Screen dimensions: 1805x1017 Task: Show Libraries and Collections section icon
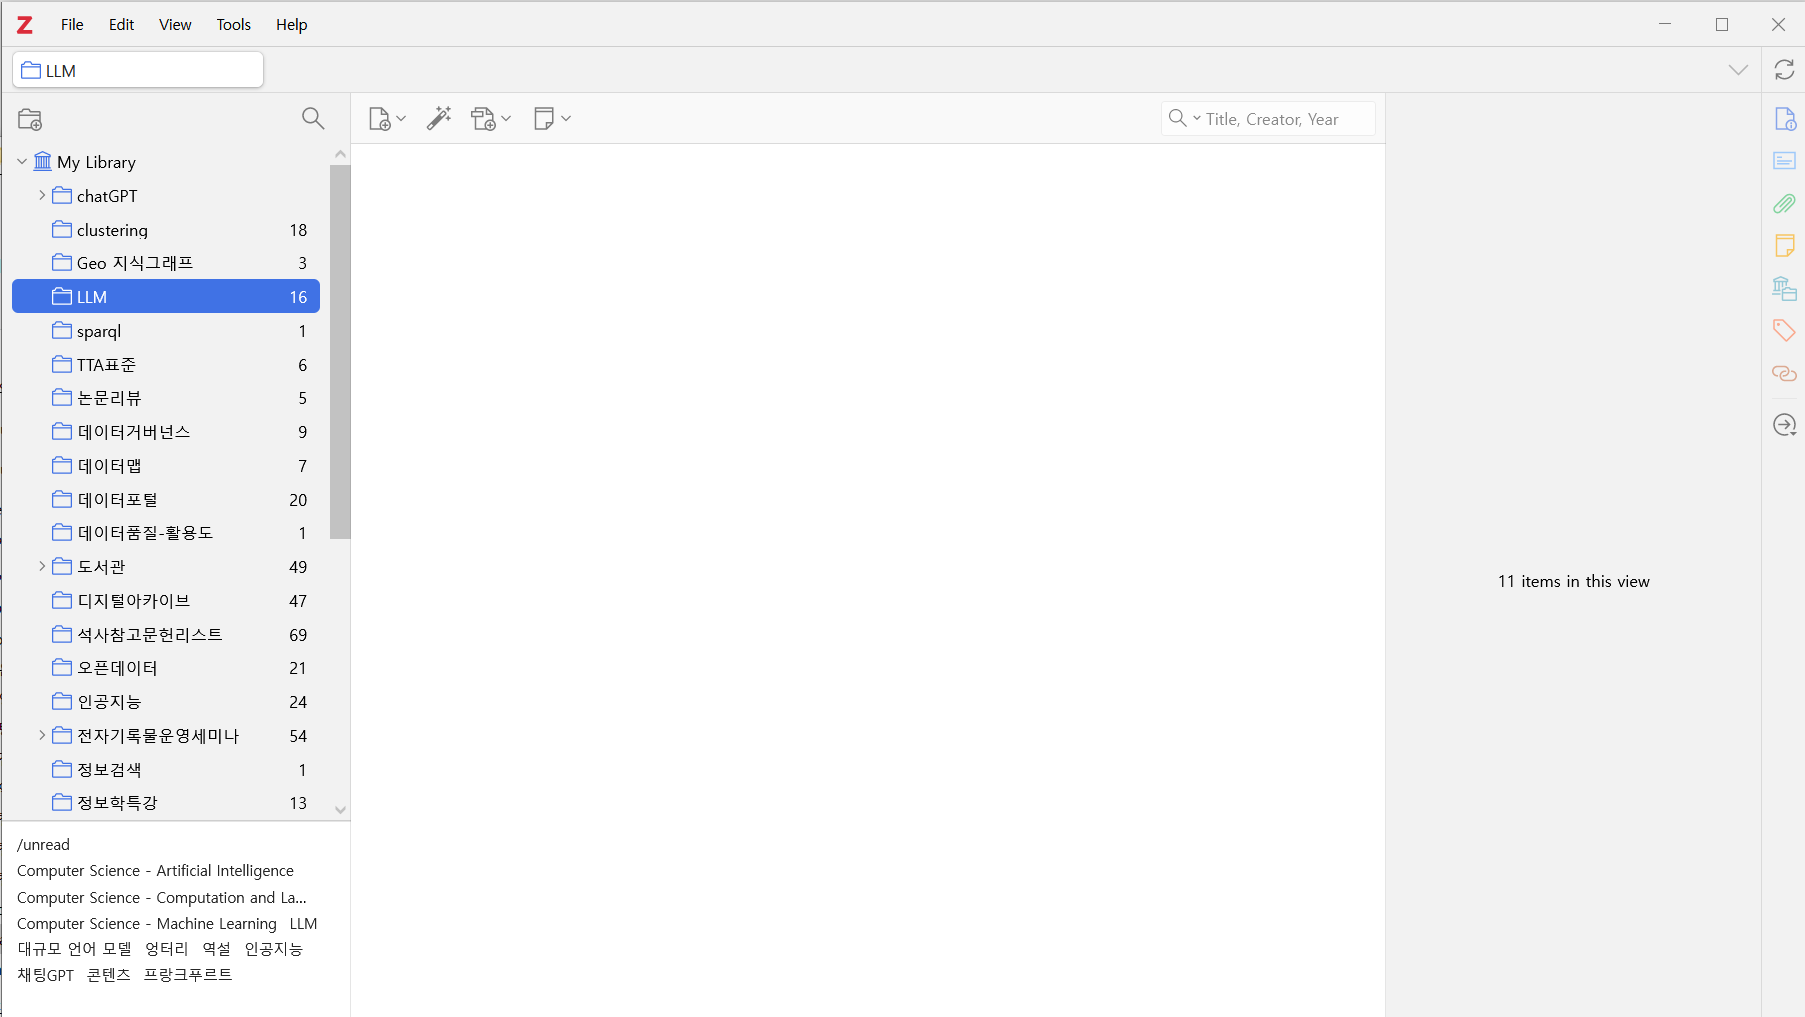(1785, 288)
